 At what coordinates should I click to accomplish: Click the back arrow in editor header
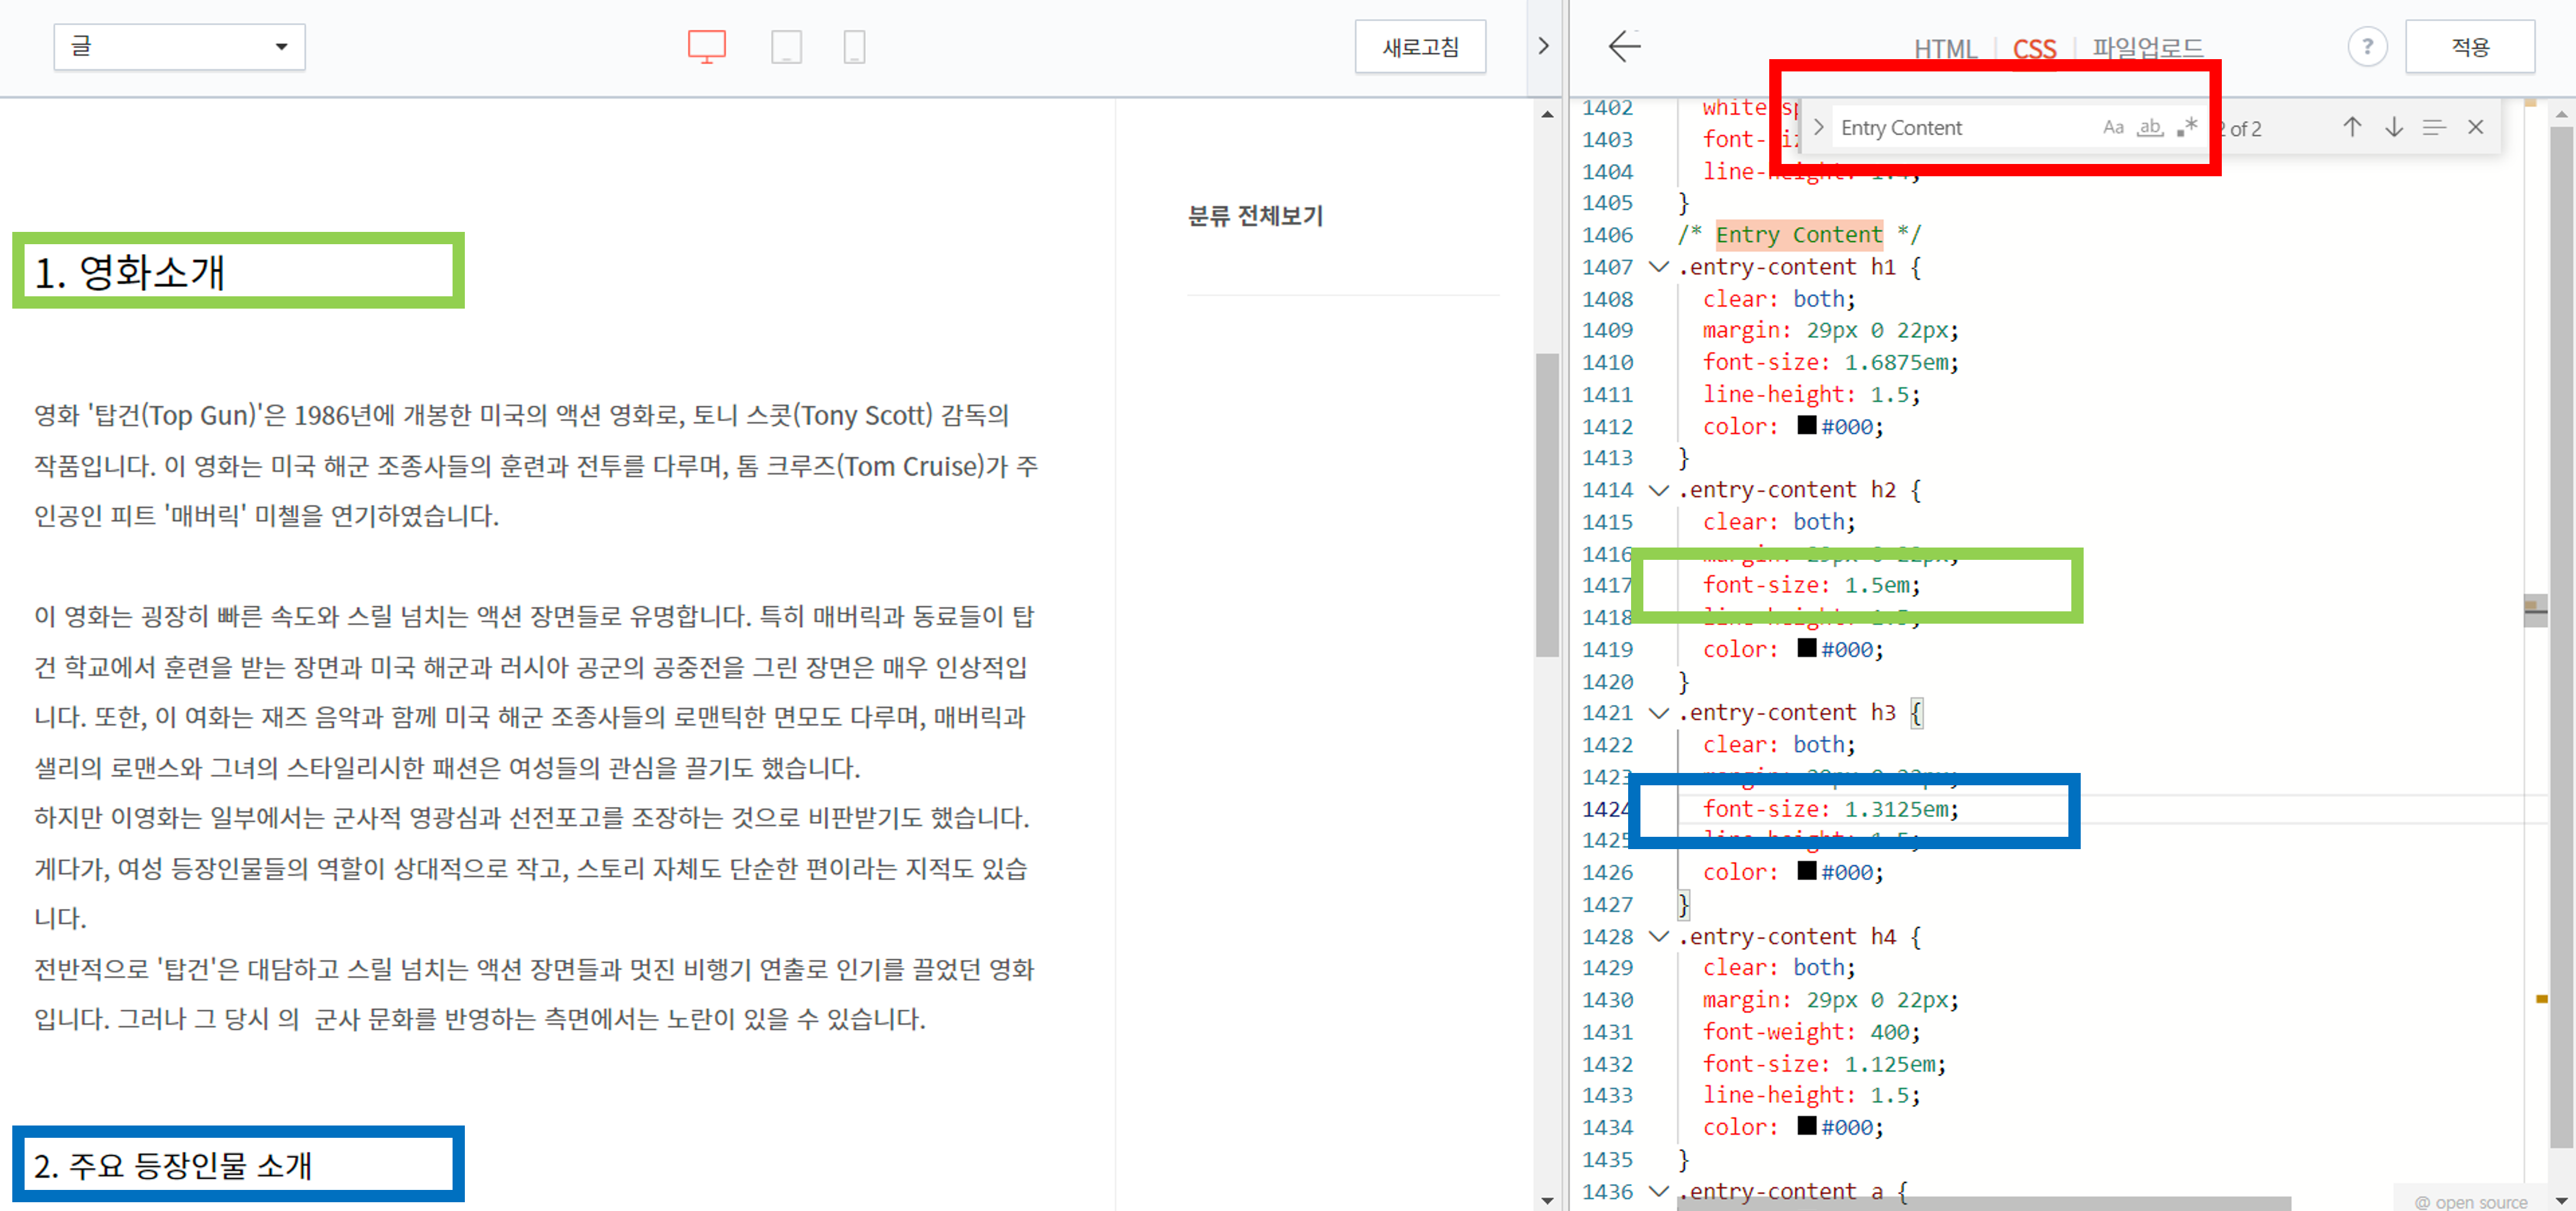1624,46
